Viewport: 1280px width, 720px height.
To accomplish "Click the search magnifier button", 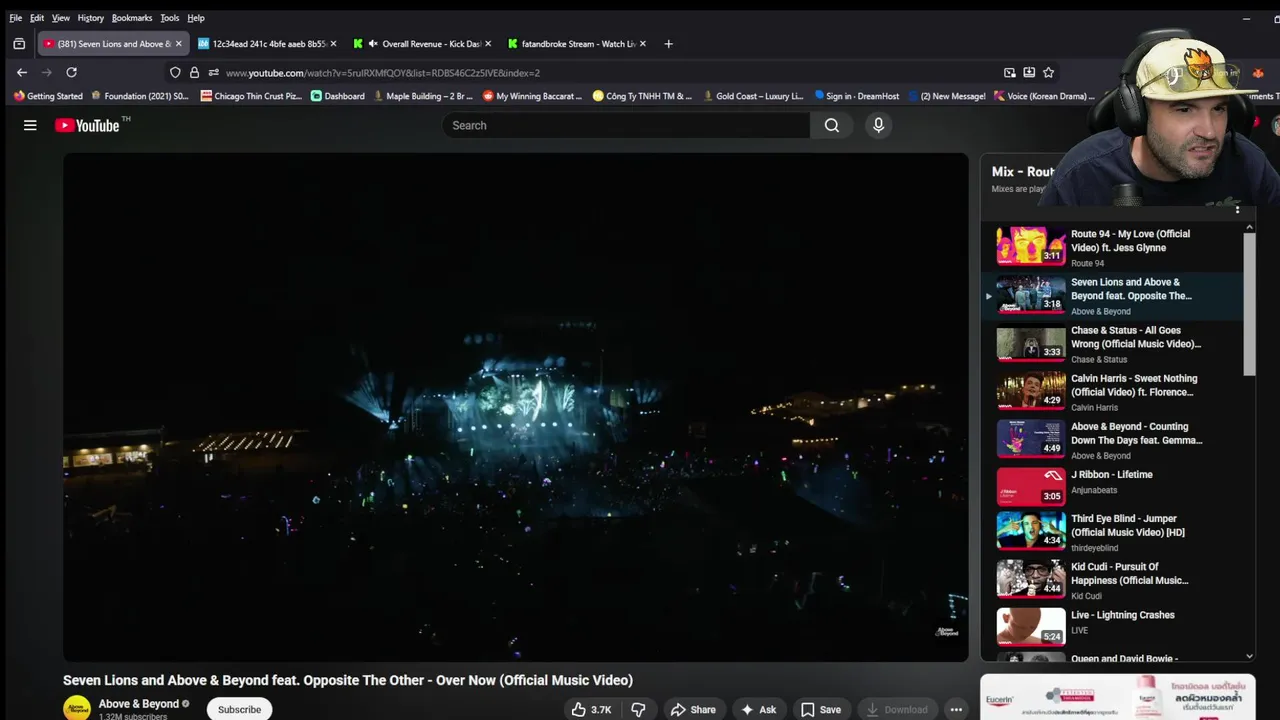I will (832, 125).
